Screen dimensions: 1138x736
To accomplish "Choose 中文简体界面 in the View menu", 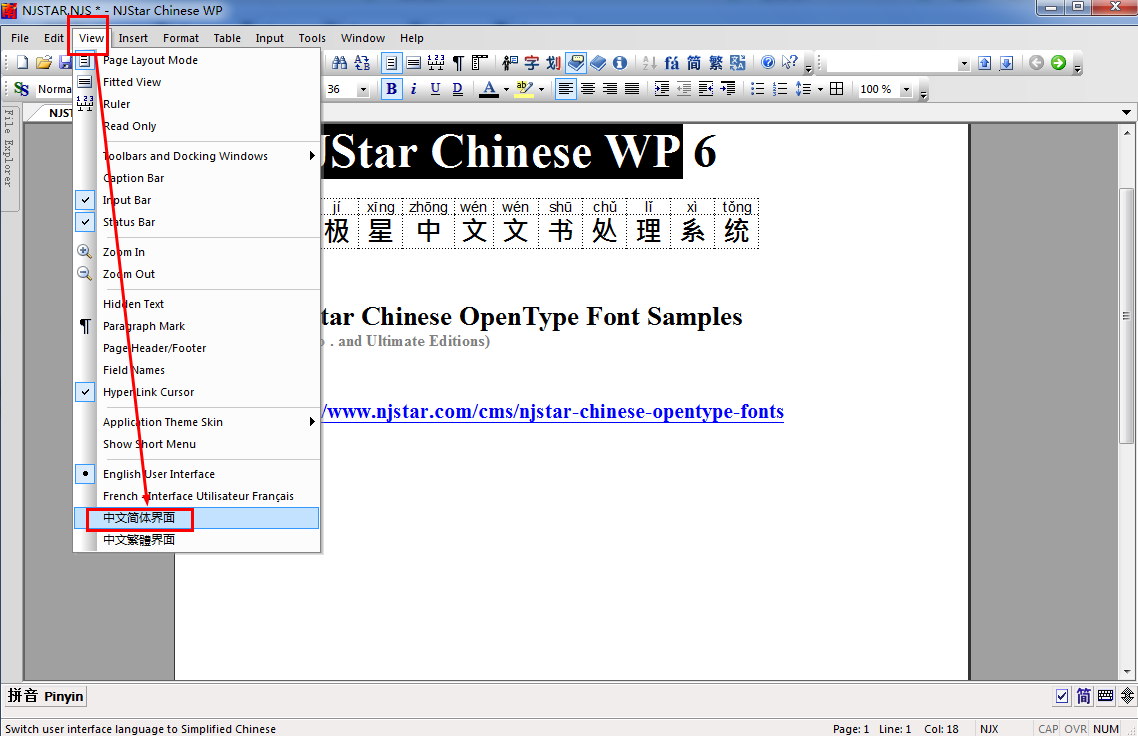I will pos(197,518).
